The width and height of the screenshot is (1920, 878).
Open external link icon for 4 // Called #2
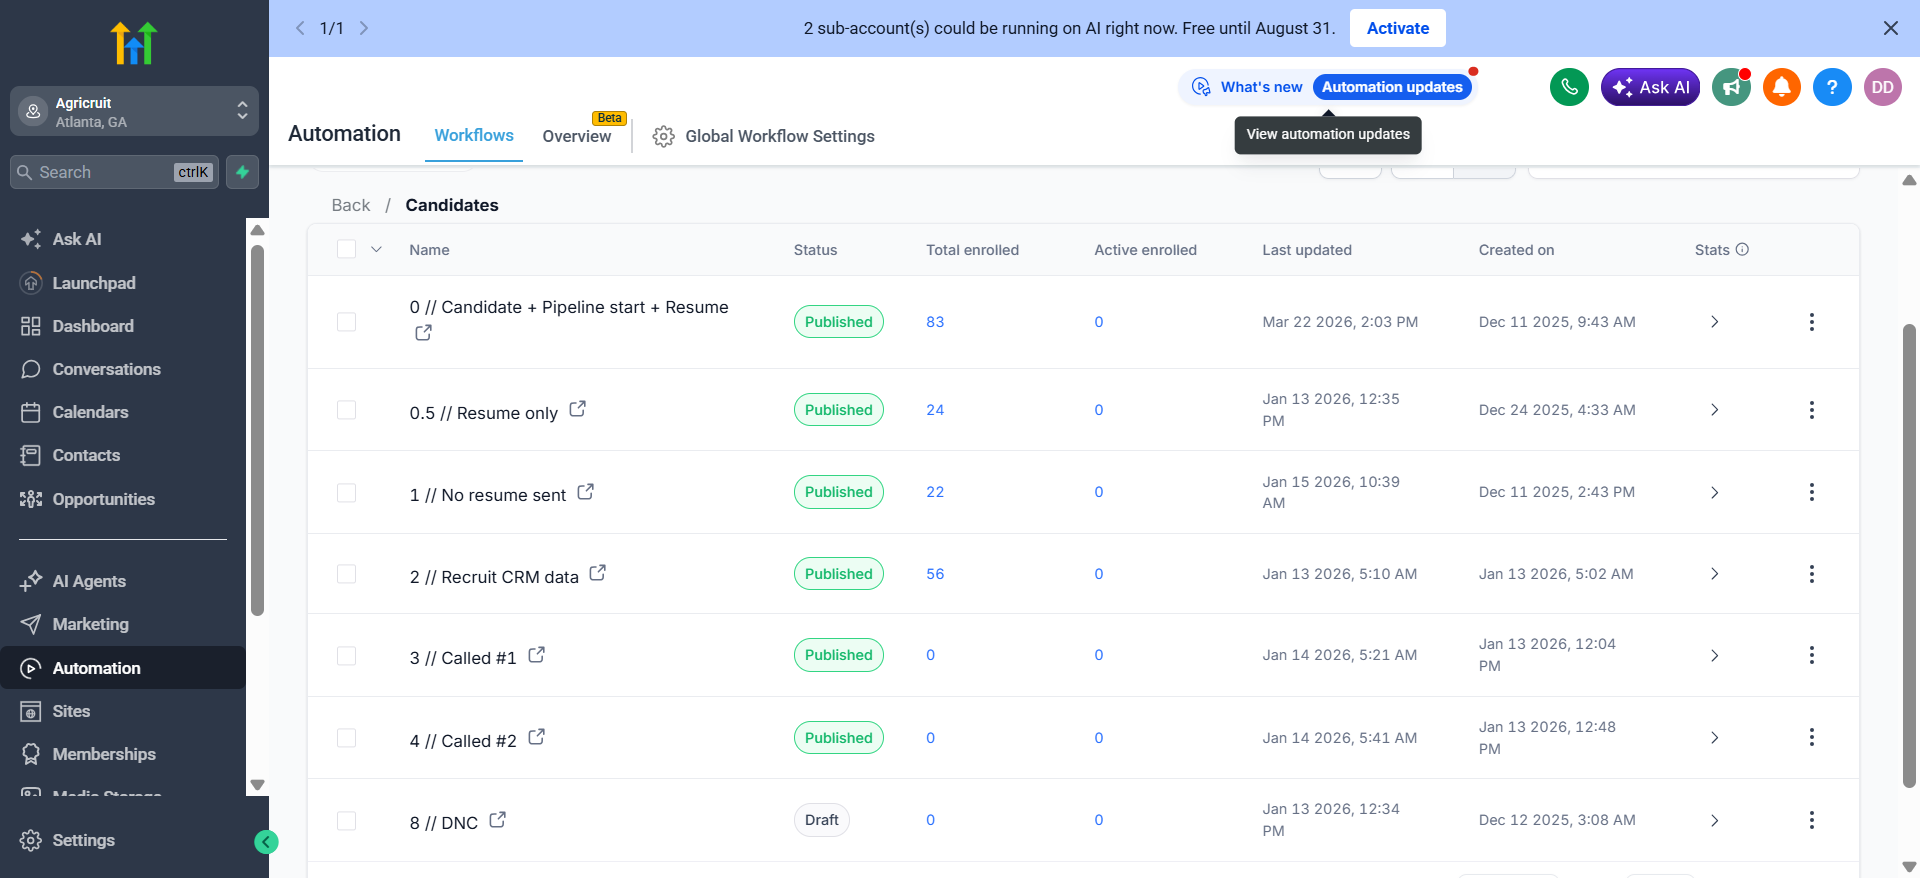pyautogui.click(x=537, y=737)
